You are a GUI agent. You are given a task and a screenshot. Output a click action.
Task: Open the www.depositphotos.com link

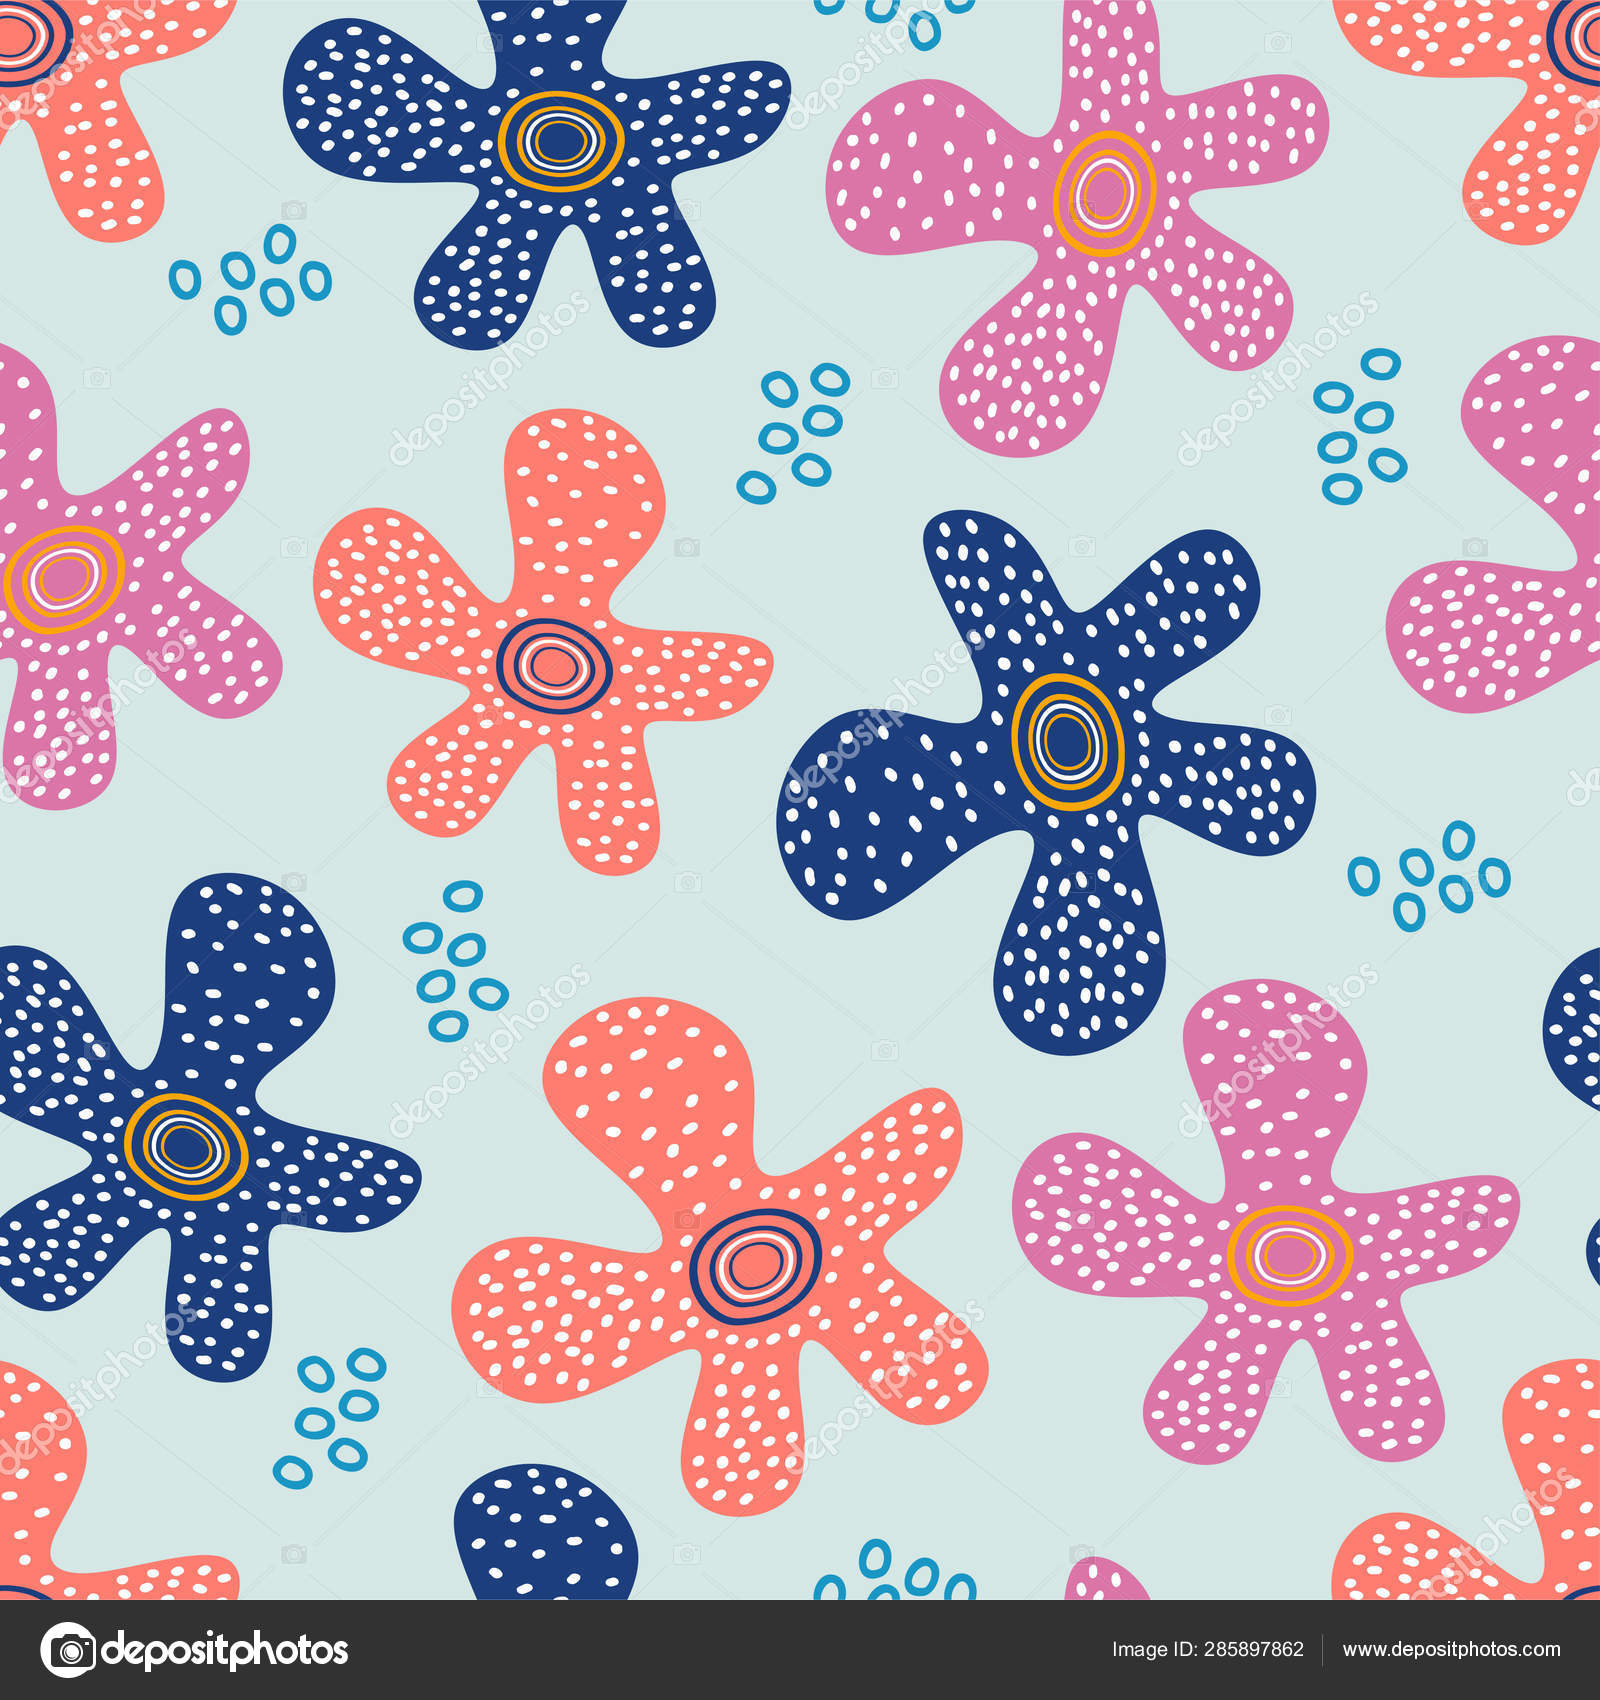(x=1451, y=1650)
